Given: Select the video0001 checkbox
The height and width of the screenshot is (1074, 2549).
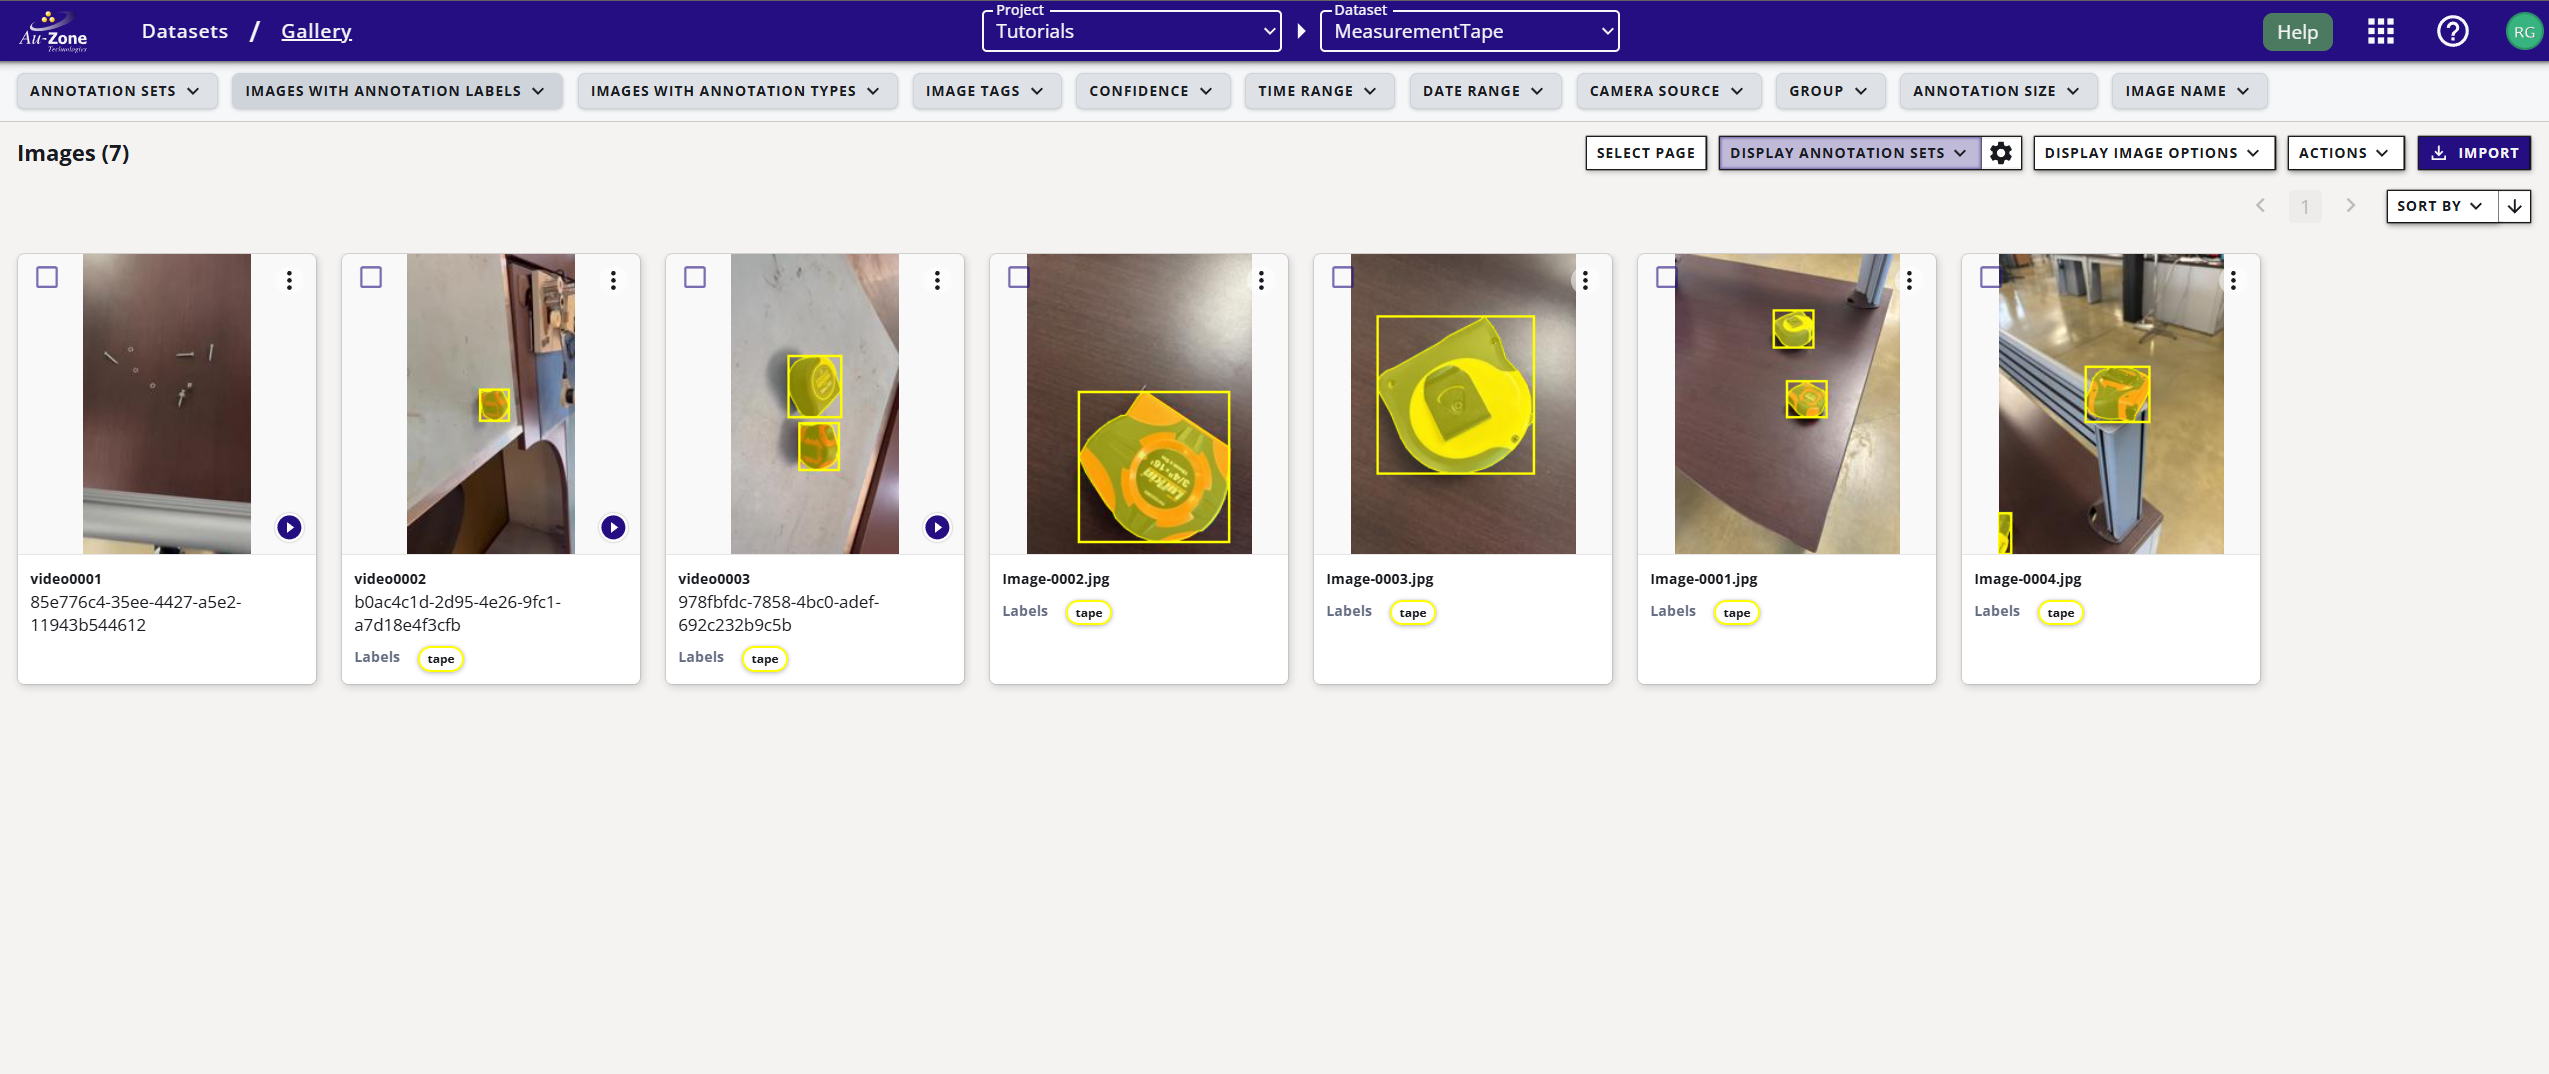Looking at the screenshot, I should point(47,277).
